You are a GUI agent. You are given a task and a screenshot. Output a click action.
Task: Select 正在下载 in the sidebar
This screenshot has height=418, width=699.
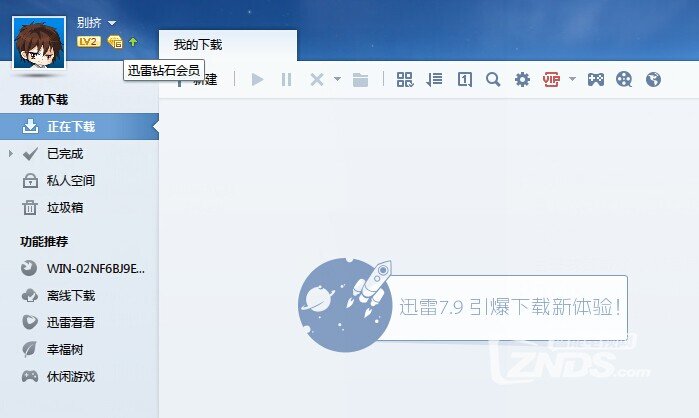[x=79, y=127]
